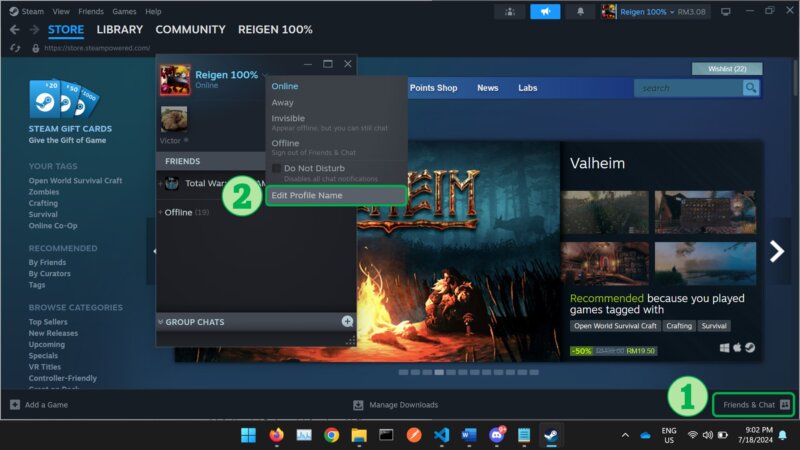This screenshot has width=800, height=450.
Task: Create a new group chat with plus icon
Action: tap(347, 321)
